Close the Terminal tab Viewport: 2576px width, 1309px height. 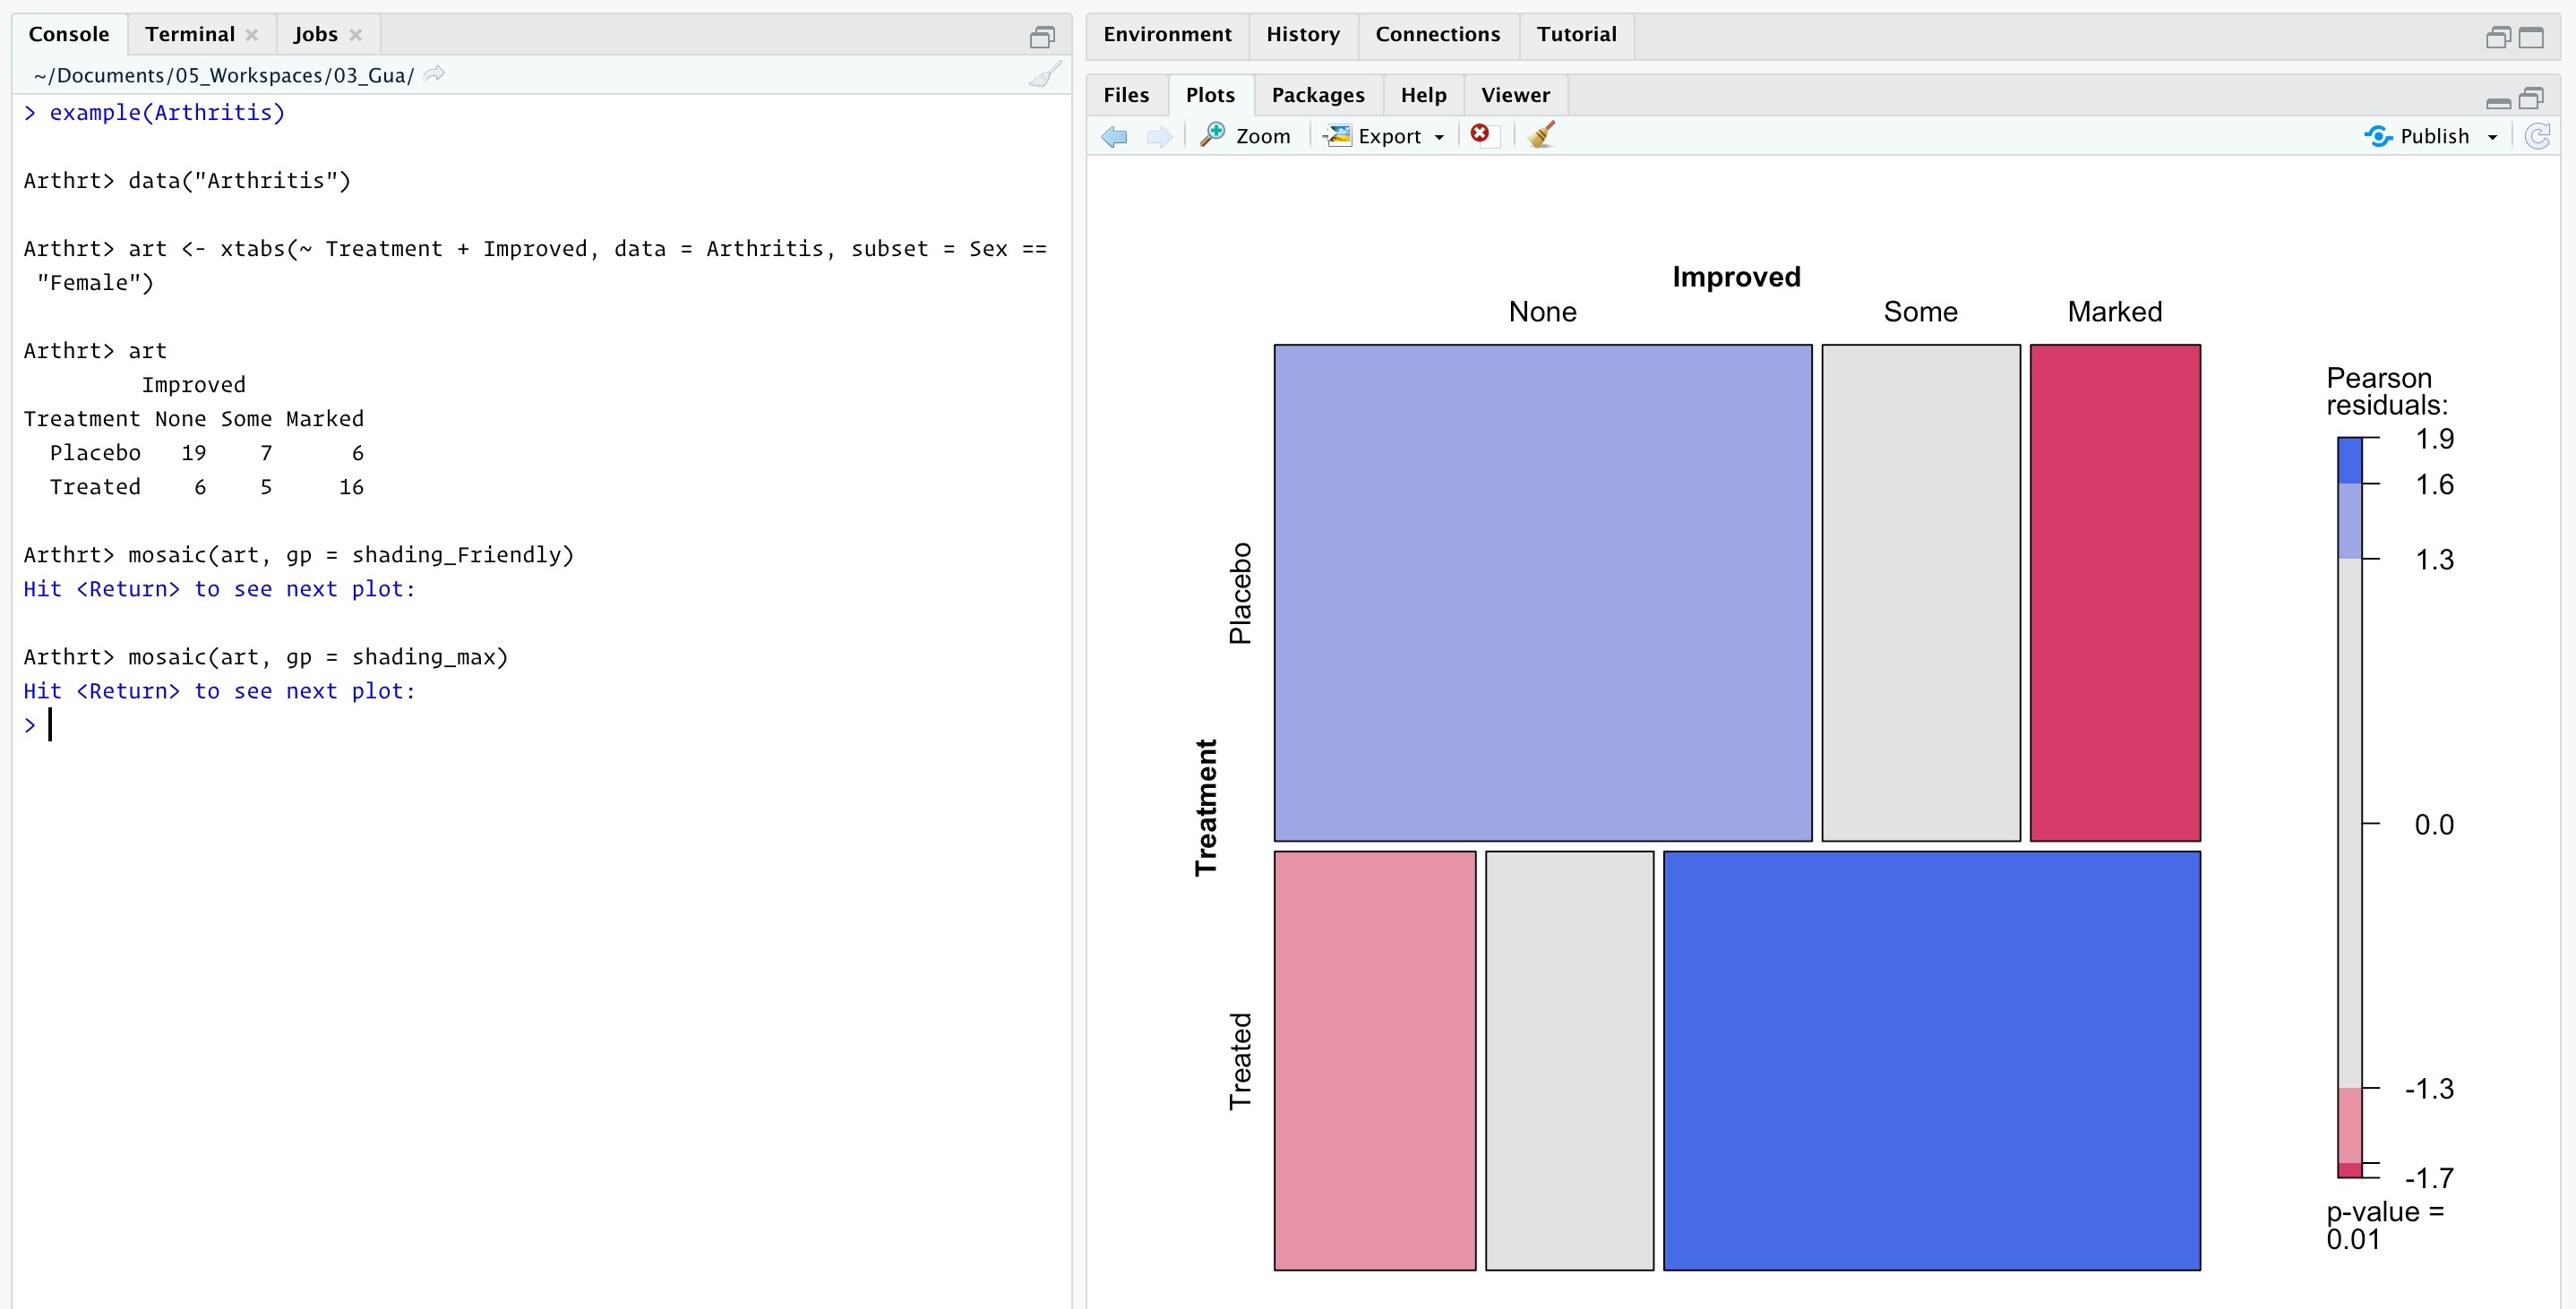(252, 35)
